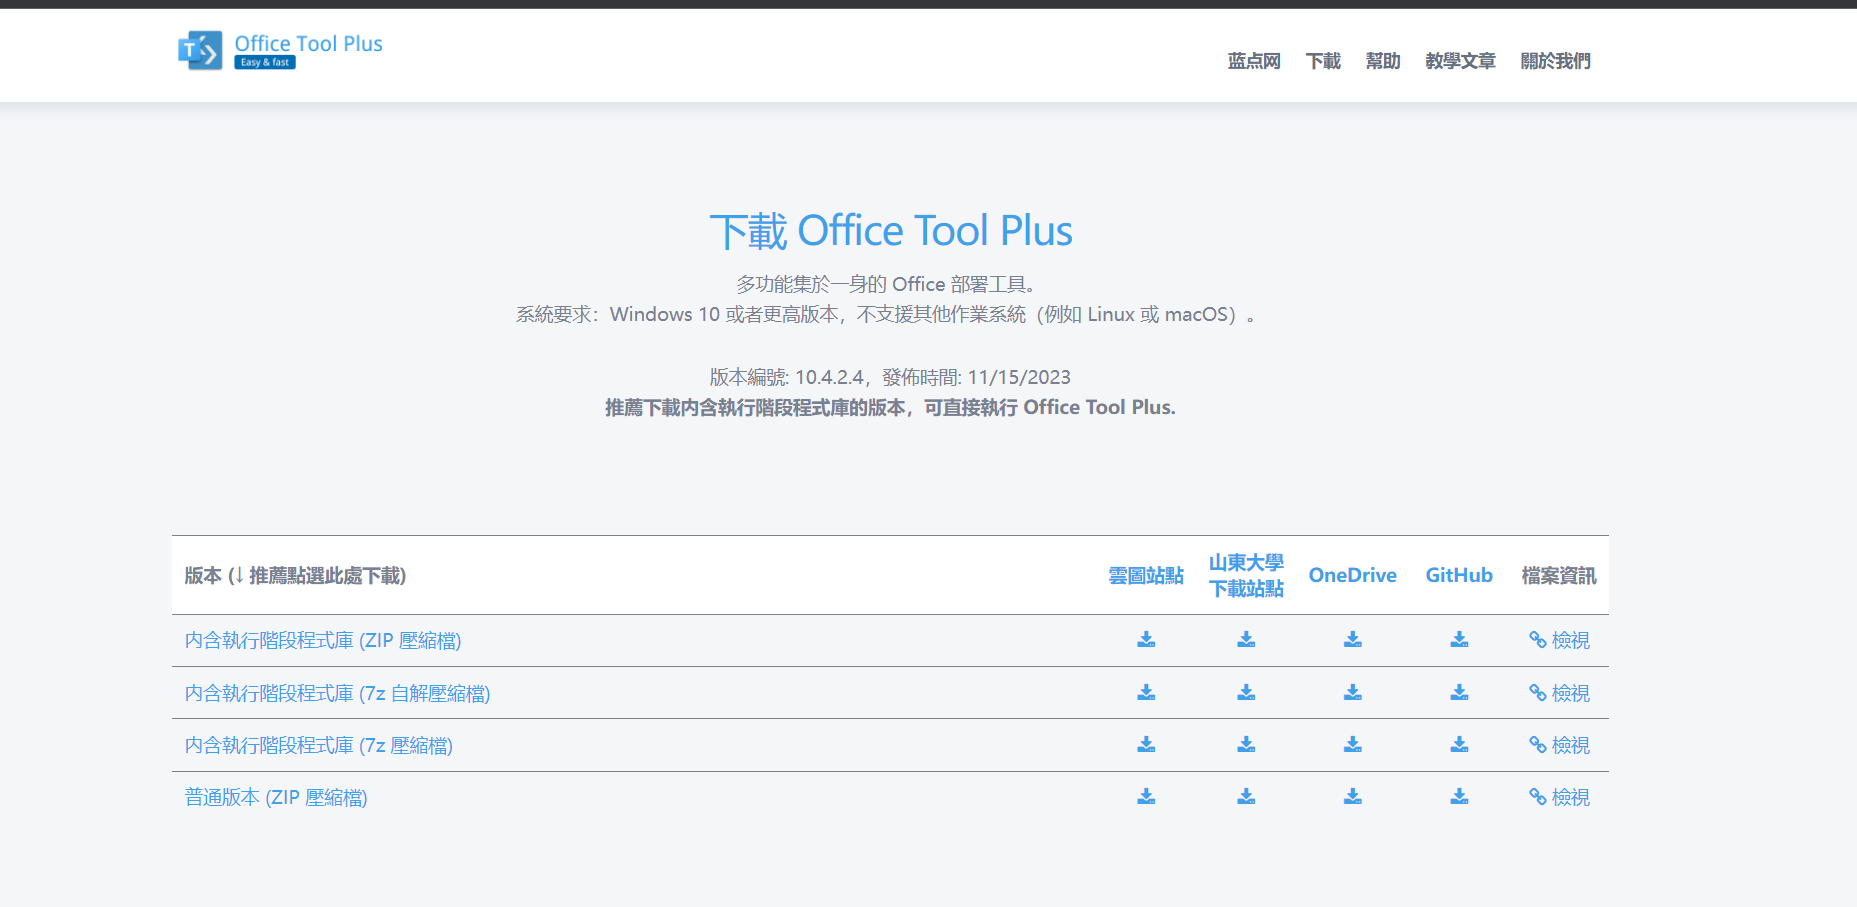The width and height of the screenshot is (1857, 907).
Task: Click the 内含執行階段程式庫 (ZIP 壓縮檔) link
Action: click(x=322, y=641)
